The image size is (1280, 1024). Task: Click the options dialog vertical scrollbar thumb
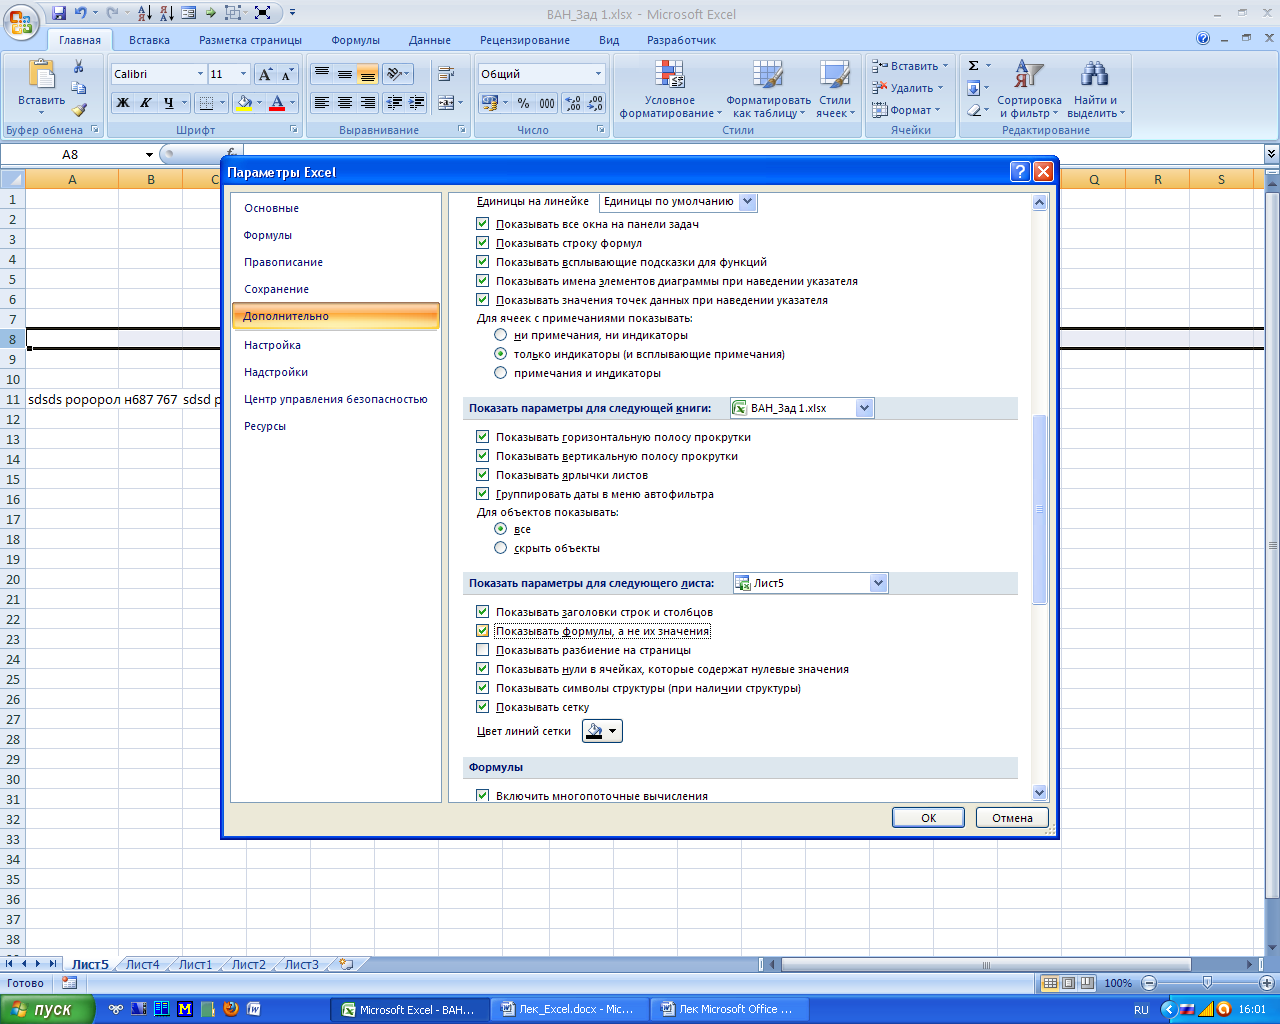click(1039, 509)
